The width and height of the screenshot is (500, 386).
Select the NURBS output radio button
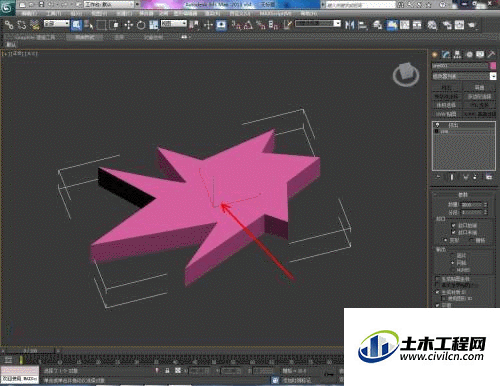click(453, 270)
